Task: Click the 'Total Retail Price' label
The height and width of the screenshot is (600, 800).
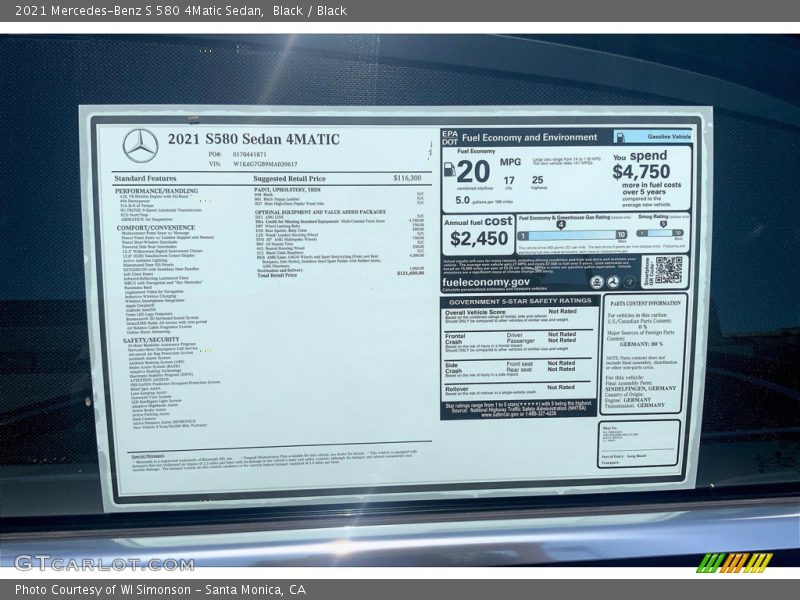Action: (277, 275)
